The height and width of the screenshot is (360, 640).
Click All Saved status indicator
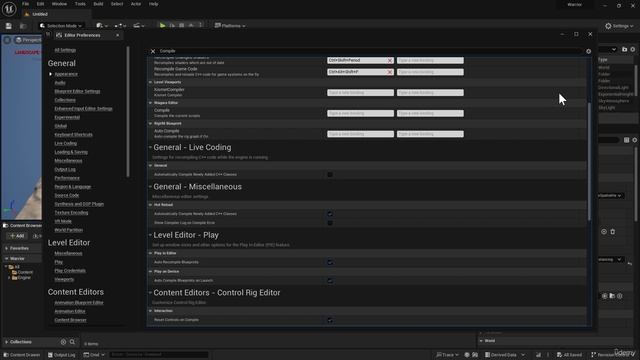point(569,355)
